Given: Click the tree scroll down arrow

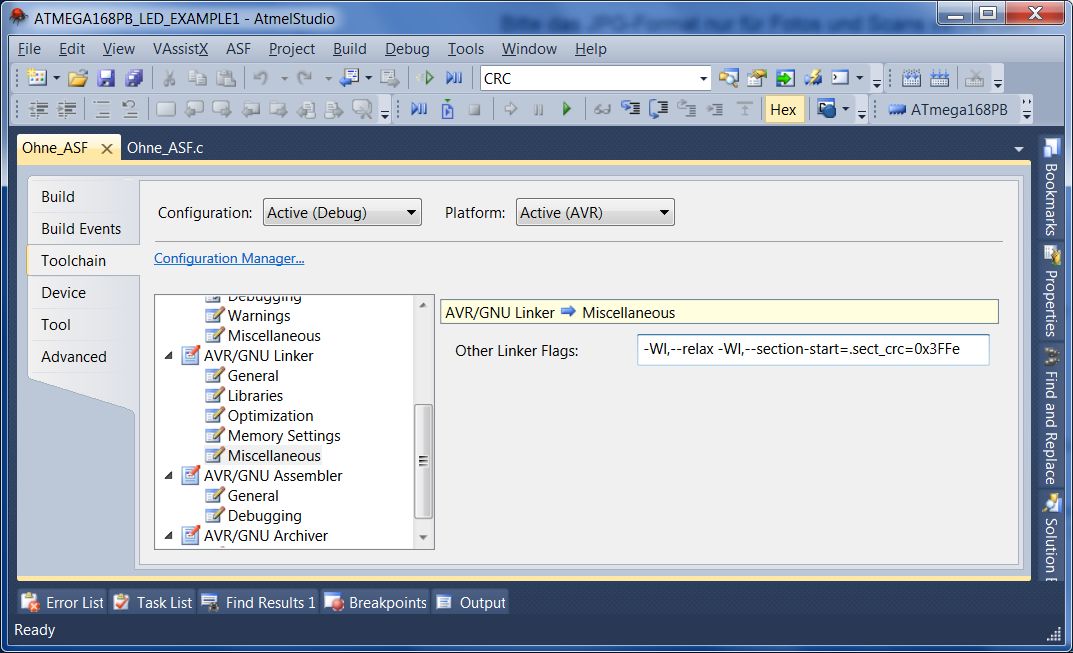Looking at the screenshot, I should (423, 537).
